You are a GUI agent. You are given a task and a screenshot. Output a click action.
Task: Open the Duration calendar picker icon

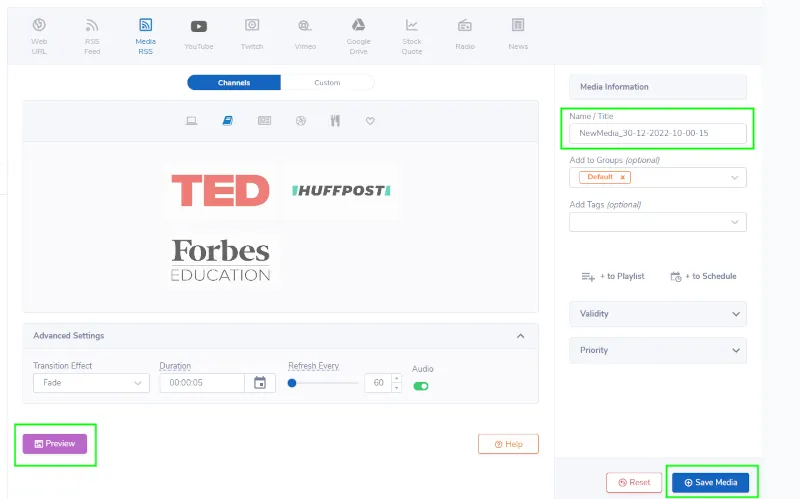click(x=260, y=383)
